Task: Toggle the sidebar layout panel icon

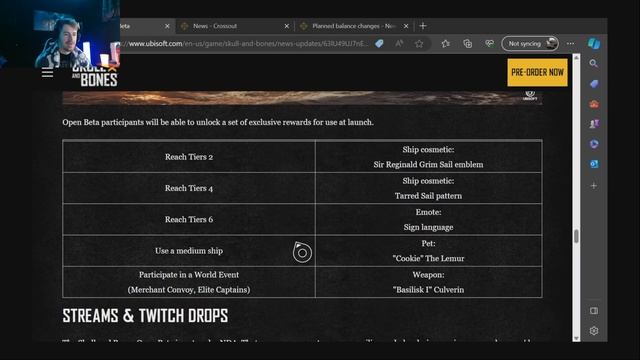Action: point(594,311)
